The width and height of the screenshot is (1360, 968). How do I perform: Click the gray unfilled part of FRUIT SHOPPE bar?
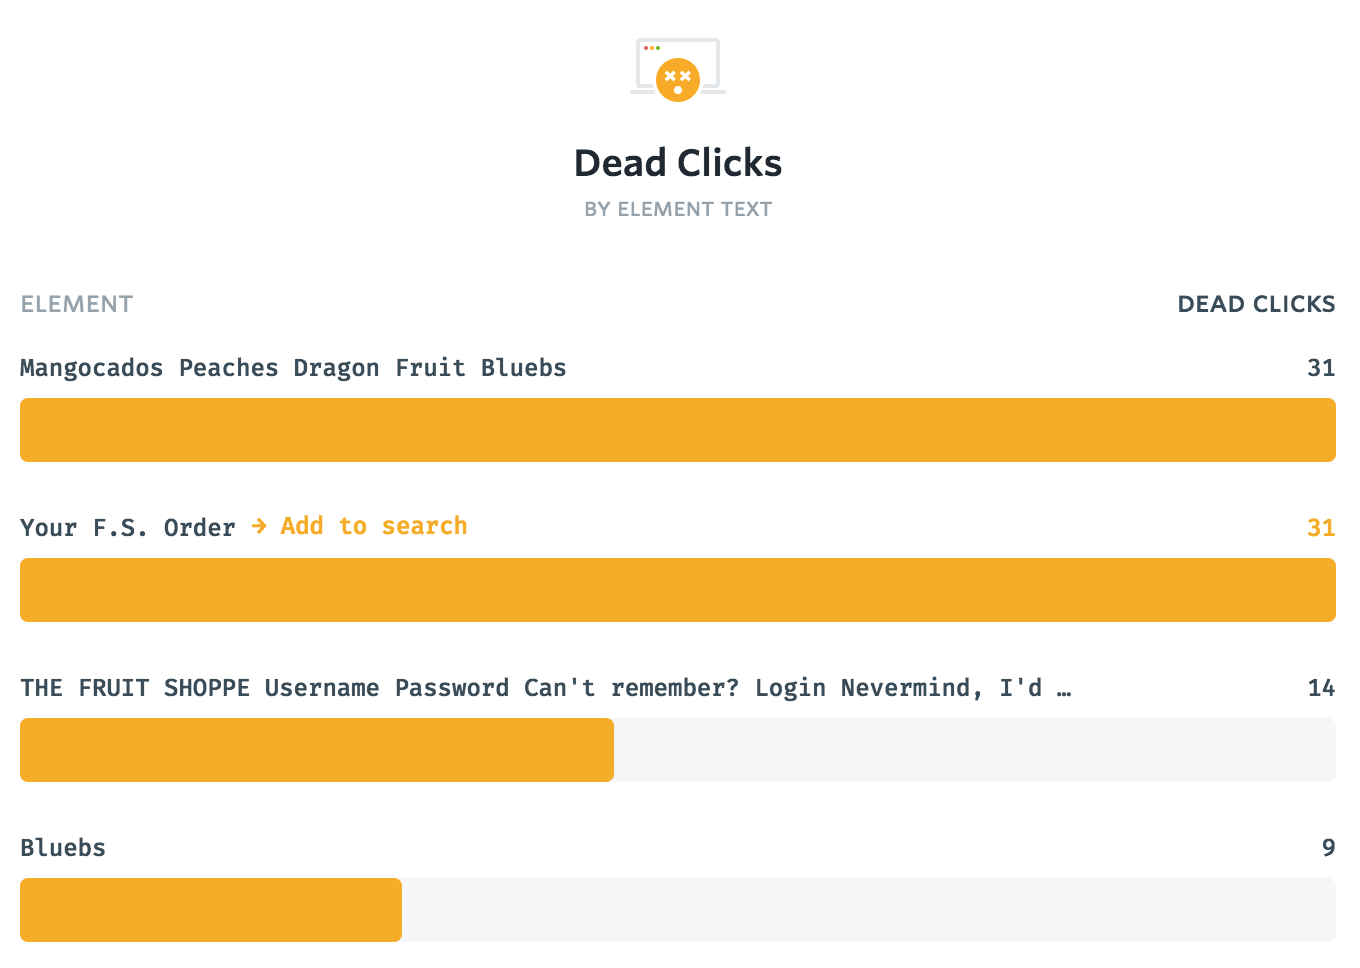(x=975, y=750)
